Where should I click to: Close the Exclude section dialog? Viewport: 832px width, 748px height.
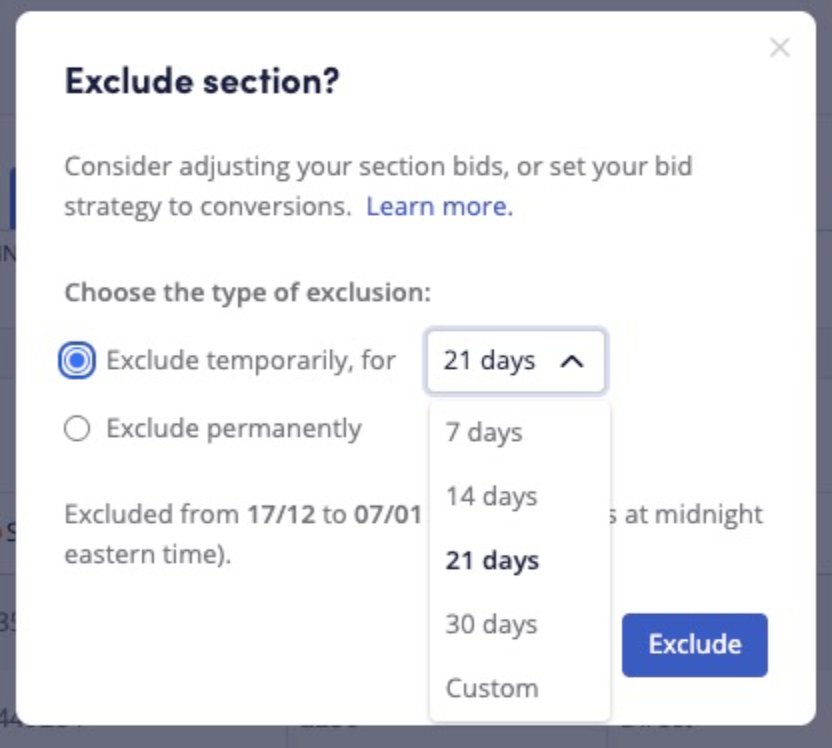pos(779,48)
